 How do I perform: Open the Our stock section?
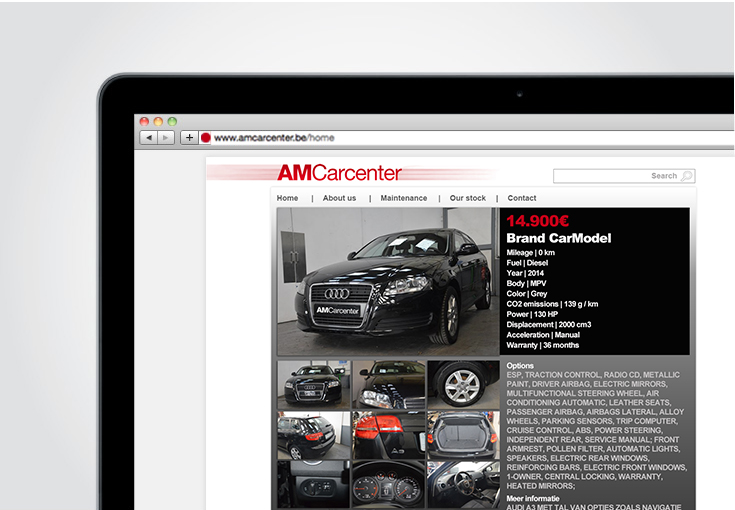click(x=468, y=198)
